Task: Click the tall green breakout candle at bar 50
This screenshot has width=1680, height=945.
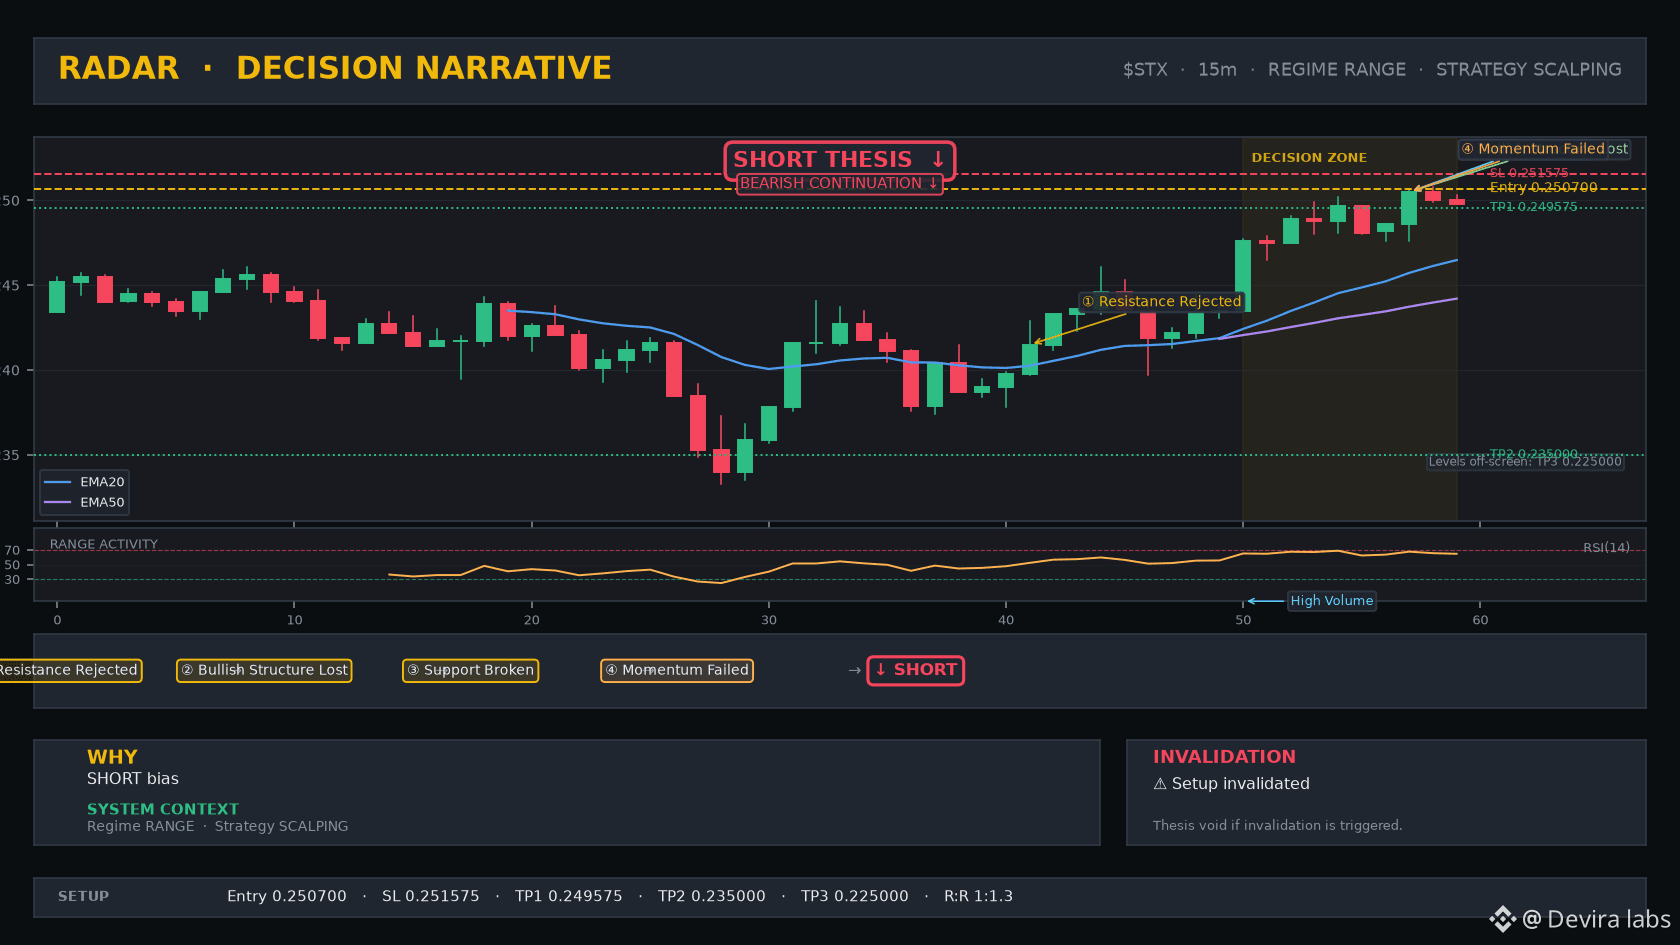Action: 1243,276
